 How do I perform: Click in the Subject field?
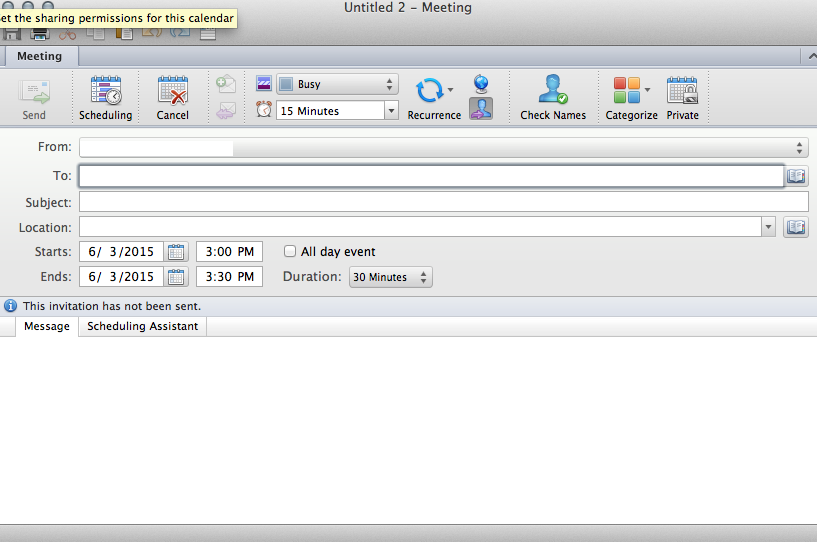click(443, 202)
